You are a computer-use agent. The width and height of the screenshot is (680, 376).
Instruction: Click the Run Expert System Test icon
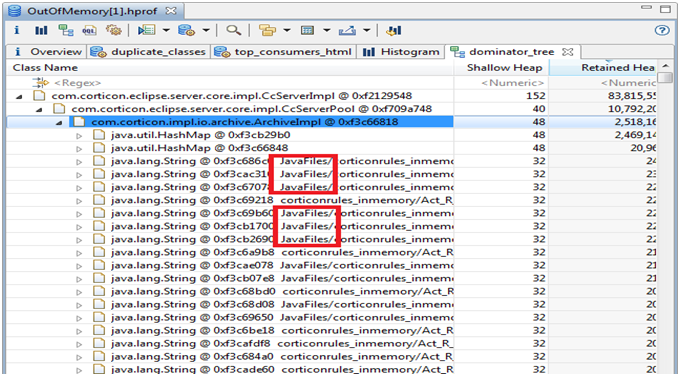[x=147, y=30]
